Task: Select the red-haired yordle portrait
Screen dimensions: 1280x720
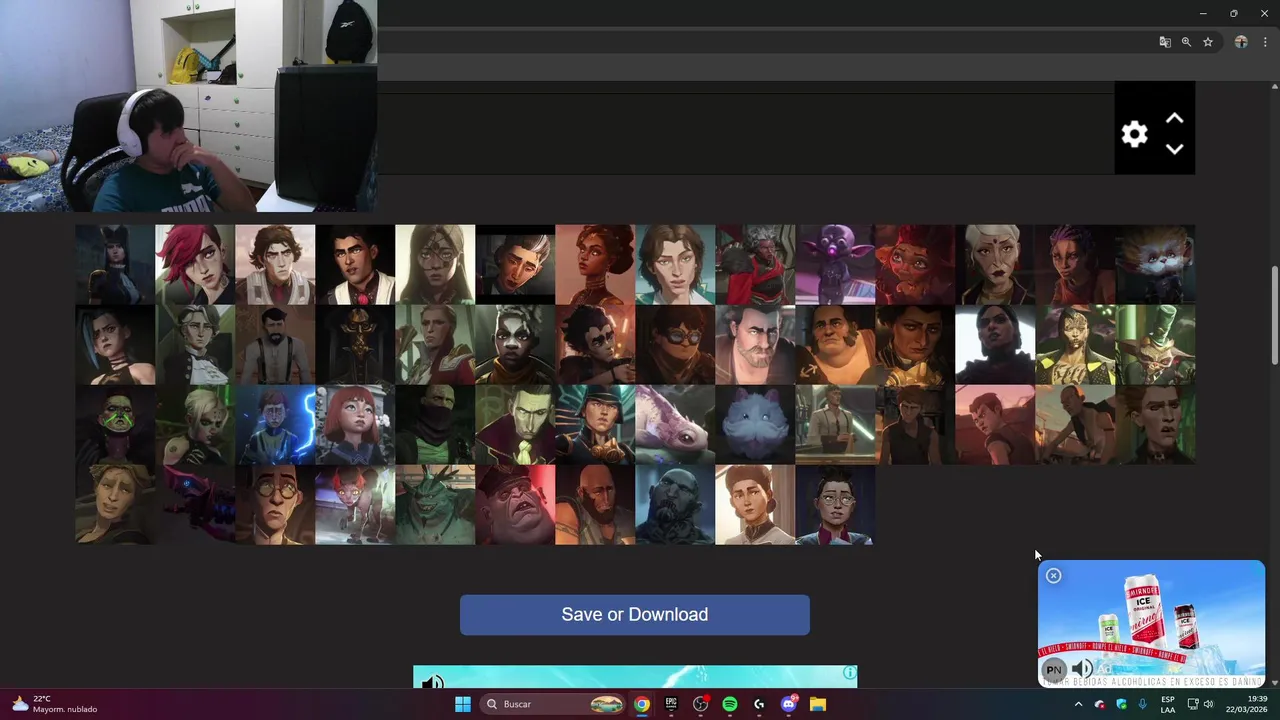Action: (915, 264)
